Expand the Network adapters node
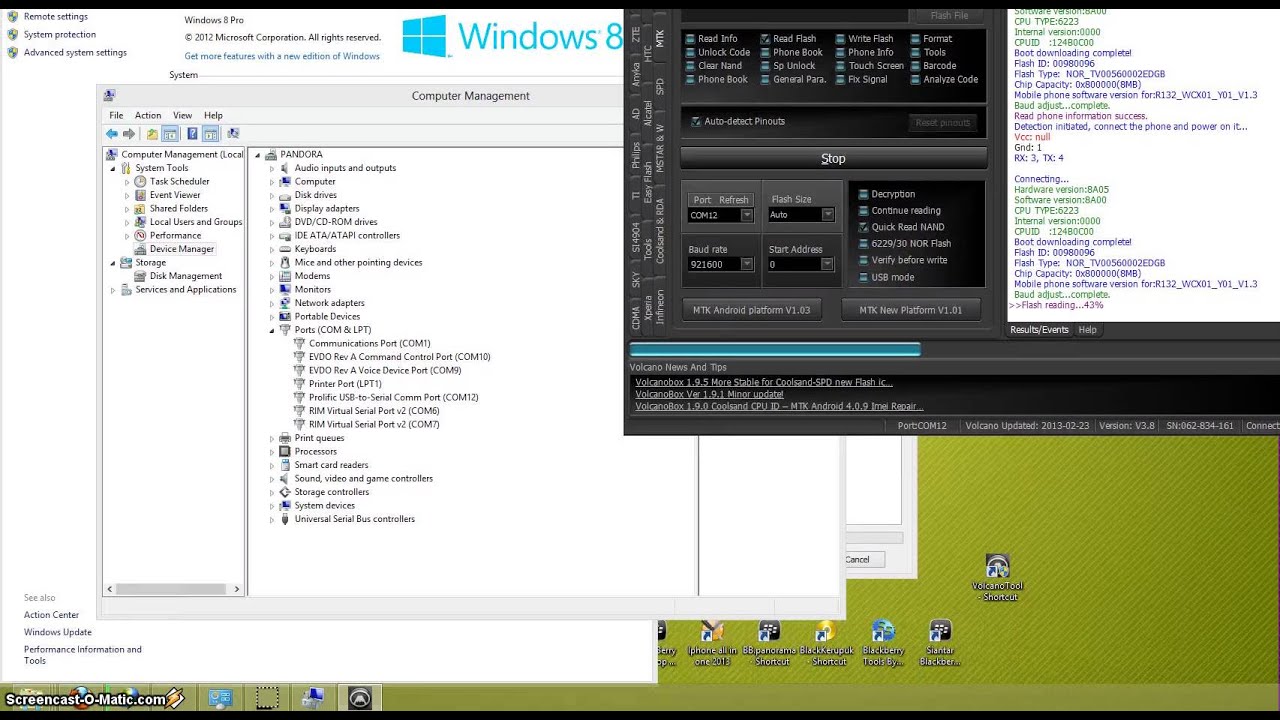Image resolution: width=1280 pixels, height=720 pixels. pos(271,303)
